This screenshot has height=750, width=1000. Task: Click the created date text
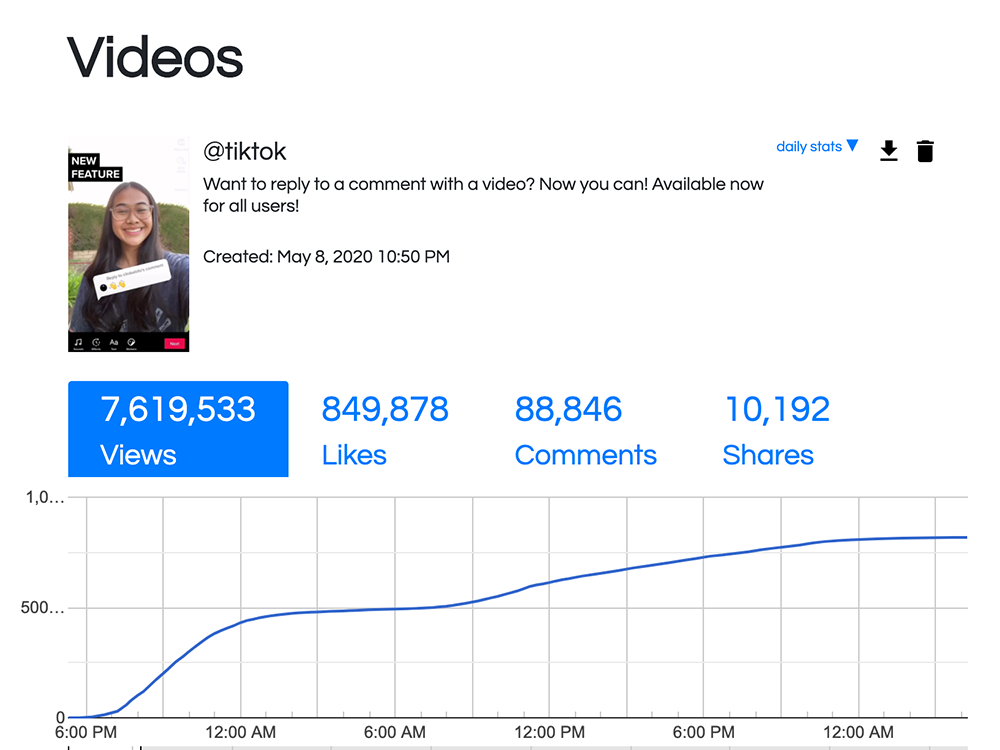326,256
